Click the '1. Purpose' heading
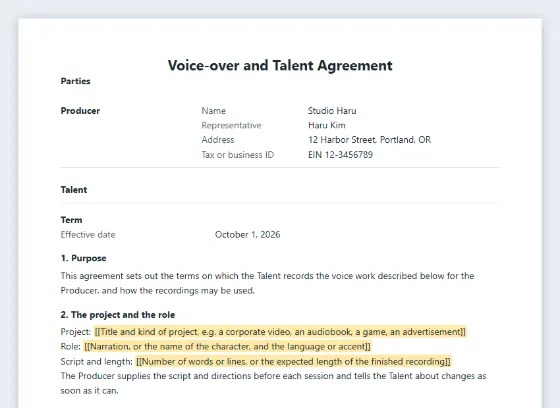This screenshot has height=408, width=560. [83, 258]
